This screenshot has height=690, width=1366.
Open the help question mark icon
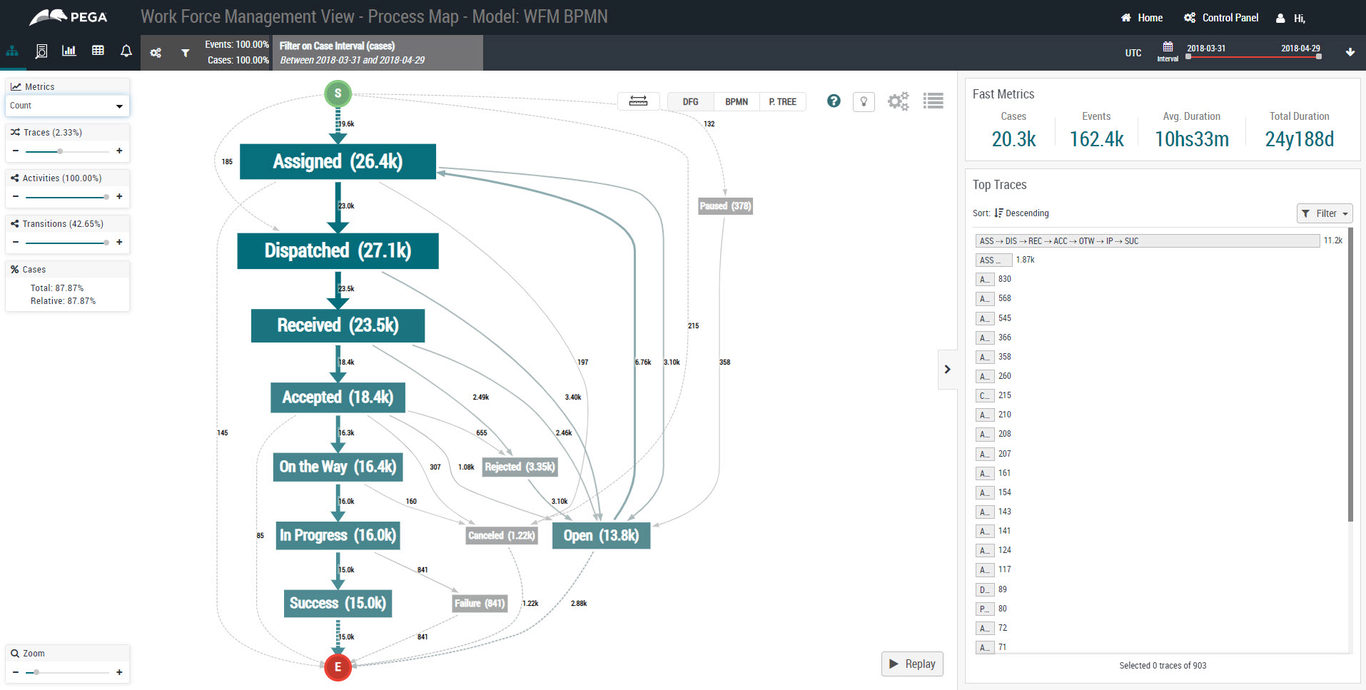833,101
